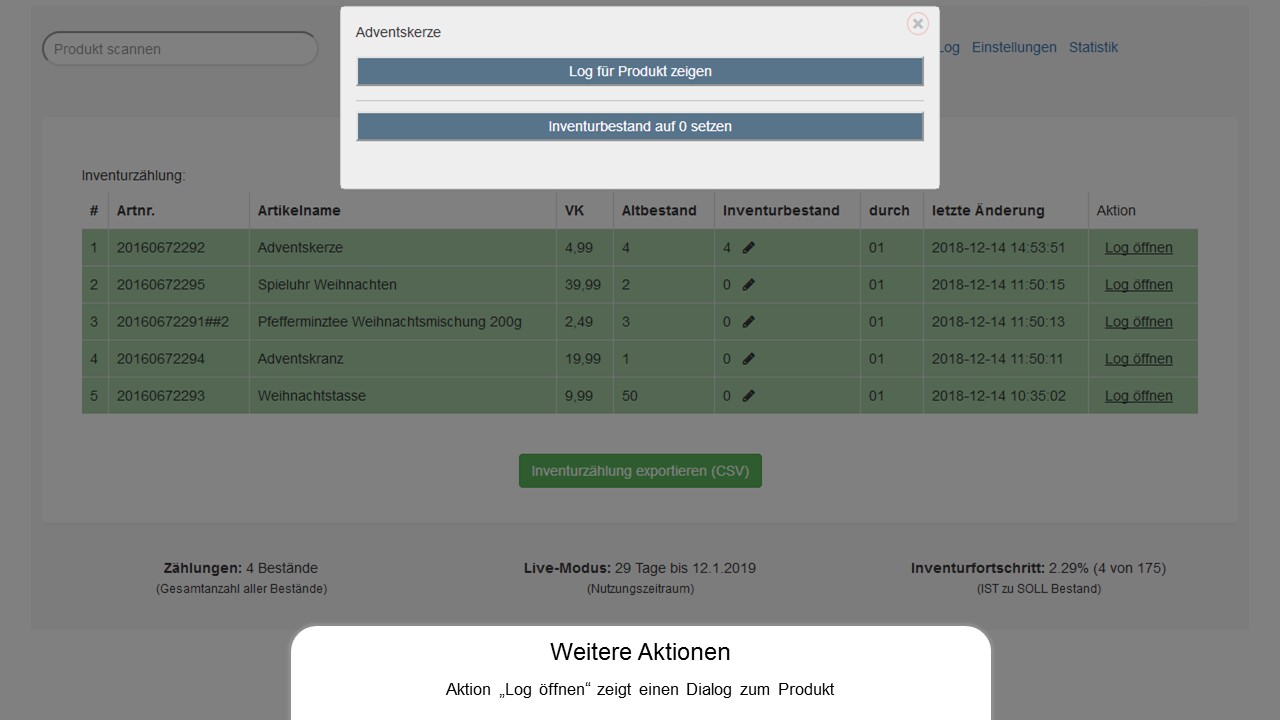Click 'Log für Produkt zeigen' button
1280x720 pixels.
point(640,72)
